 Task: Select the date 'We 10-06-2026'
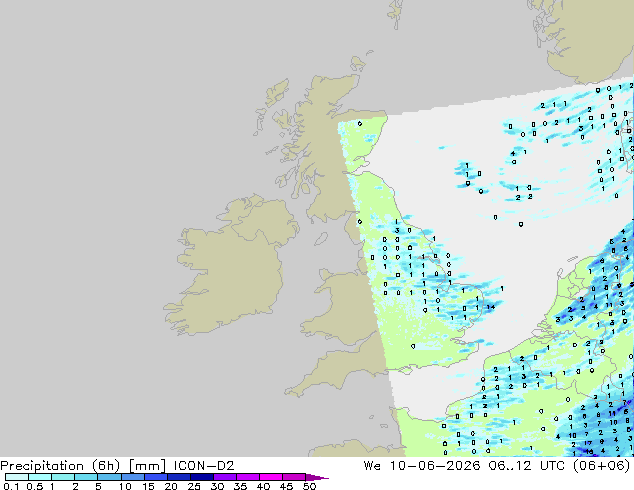click(x=422, y=465)
